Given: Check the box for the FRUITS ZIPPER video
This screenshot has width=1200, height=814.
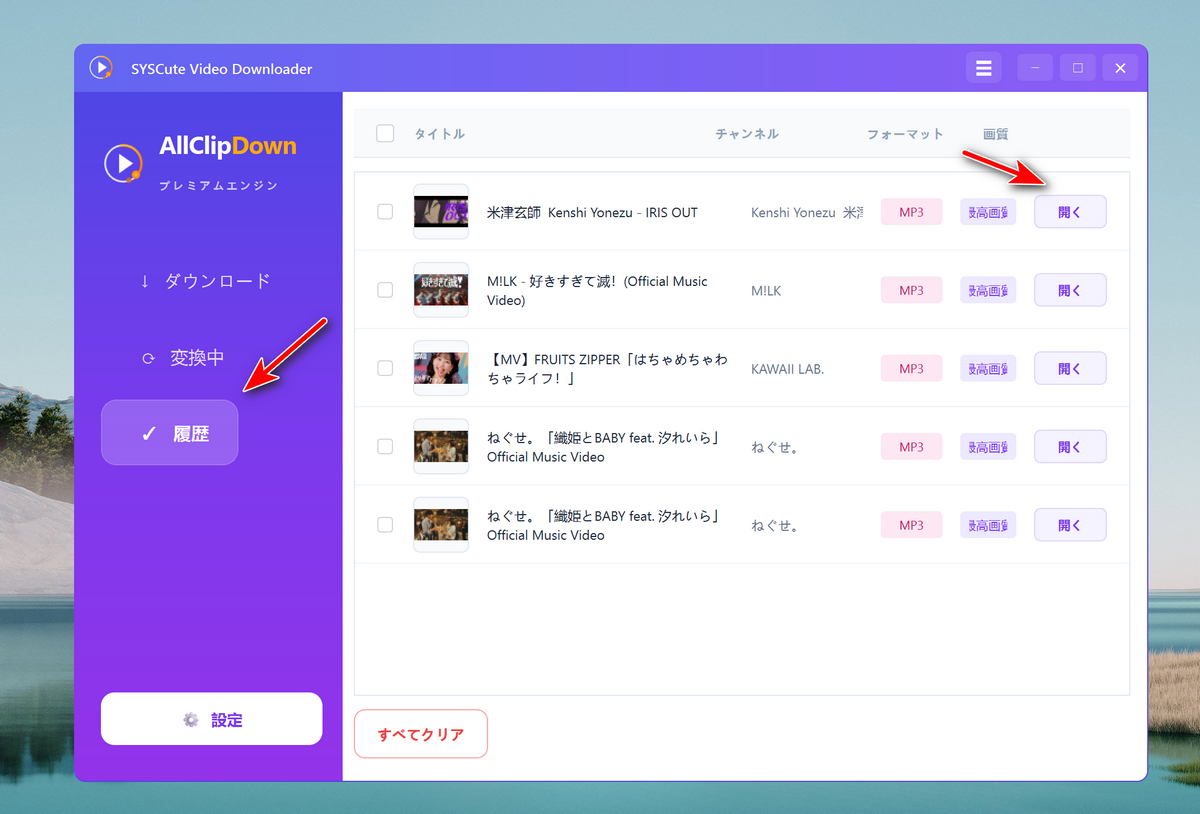Looking at the screenshot, I should (385, 368).
